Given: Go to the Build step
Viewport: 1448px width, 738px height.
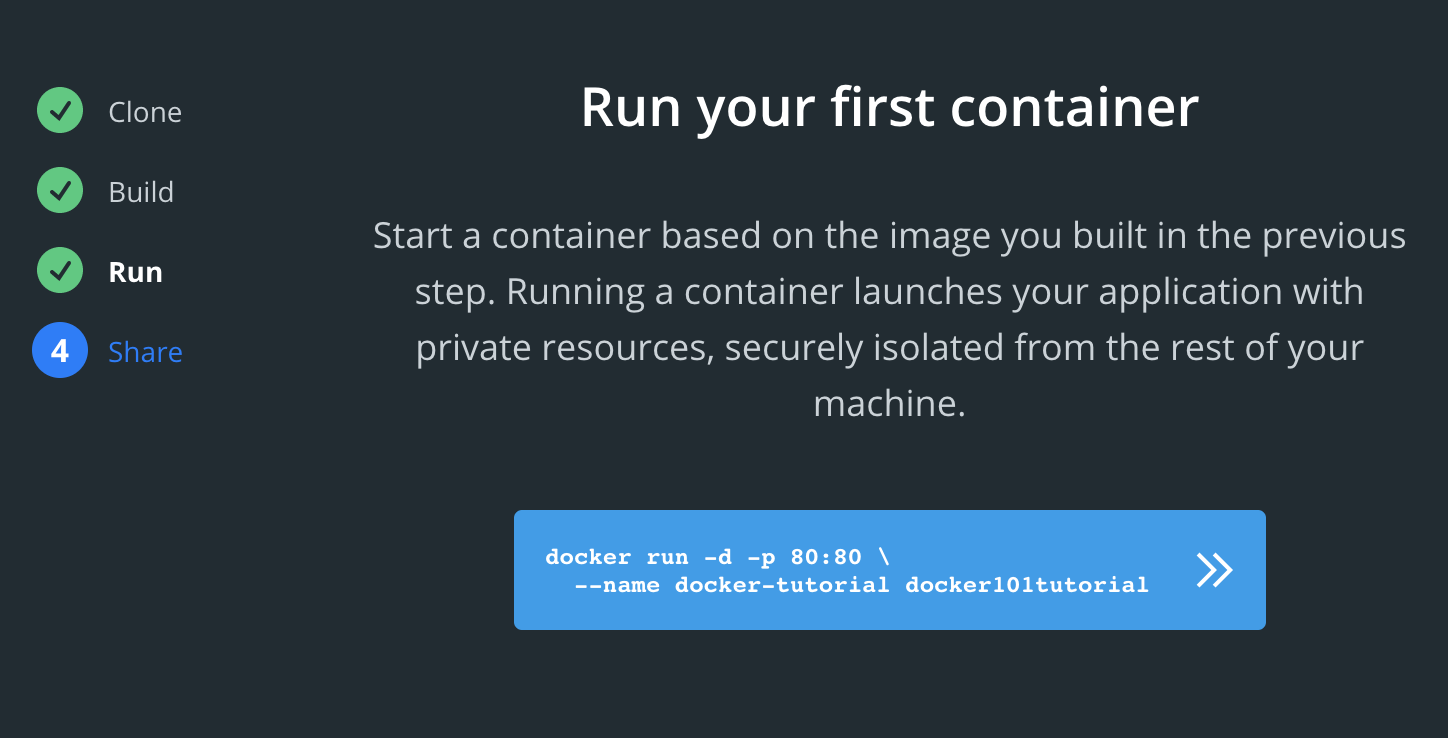Looking at the screenshot, I should pyautogui.click(x=141, y=192).
